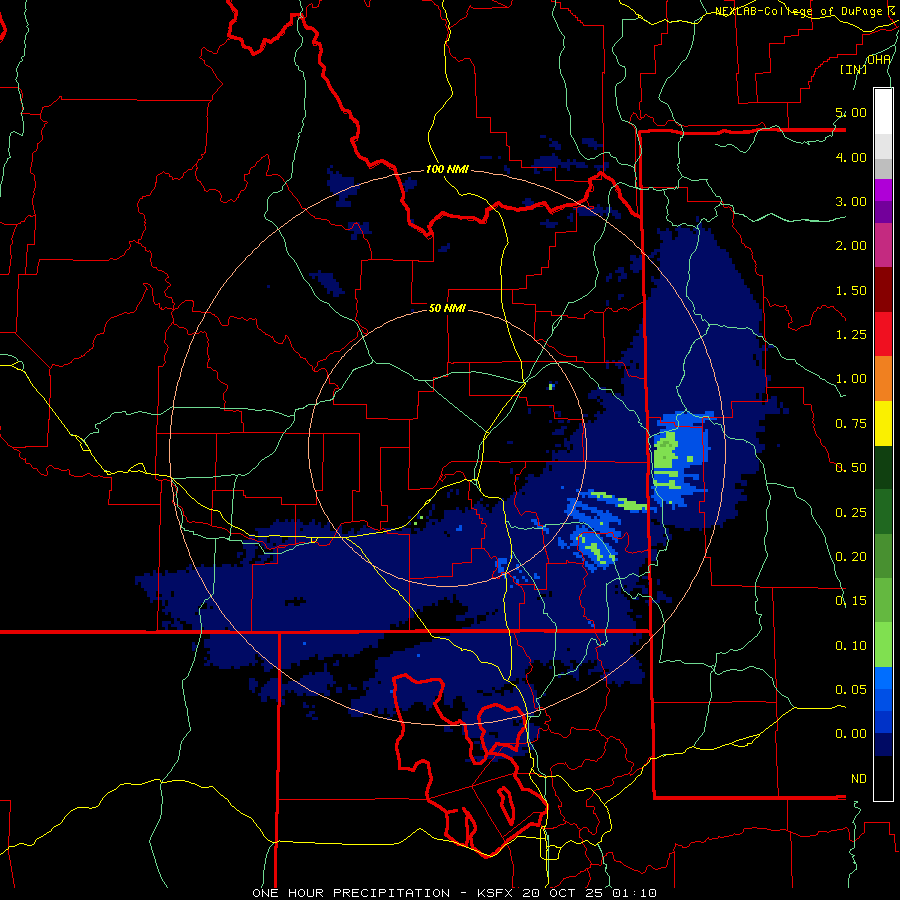Click the ONE HOUR PRECIPITATION title text
The image size is (900, 900).
coord(351,893)
